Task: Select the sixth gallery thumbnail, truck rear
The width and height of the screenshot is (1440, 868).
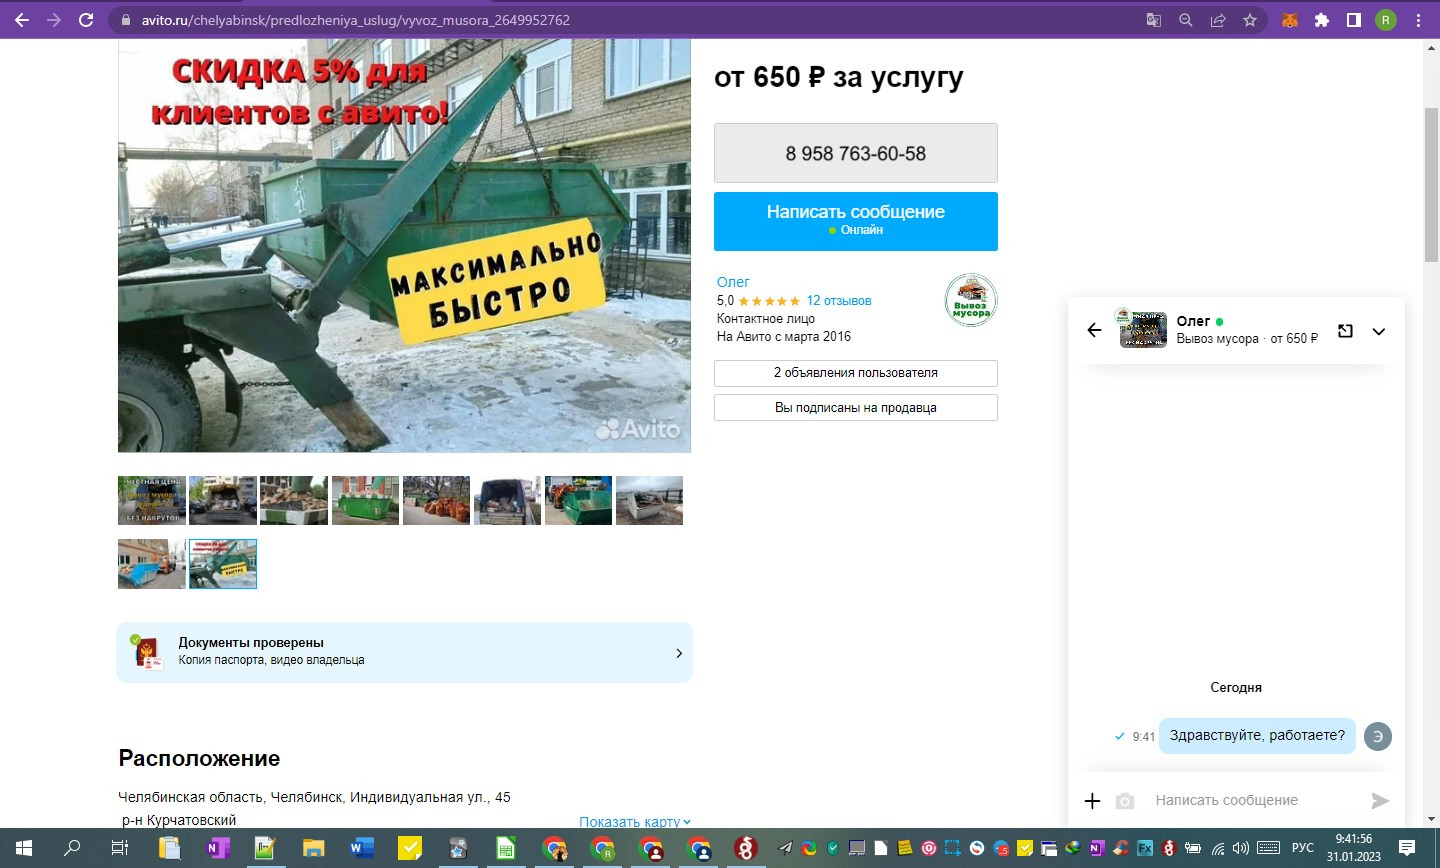Action: click(x=507, y=500)
